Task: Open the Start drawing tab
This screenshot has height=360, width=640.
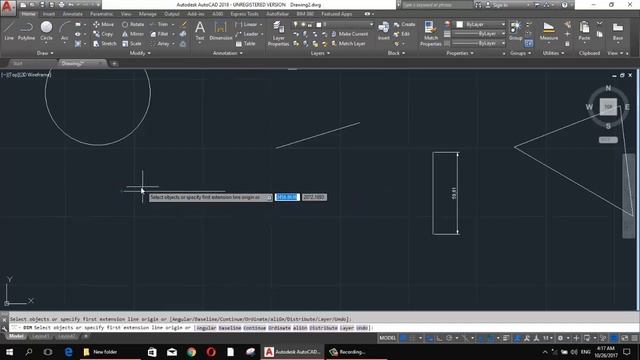Action: click(x=18, y=63)
